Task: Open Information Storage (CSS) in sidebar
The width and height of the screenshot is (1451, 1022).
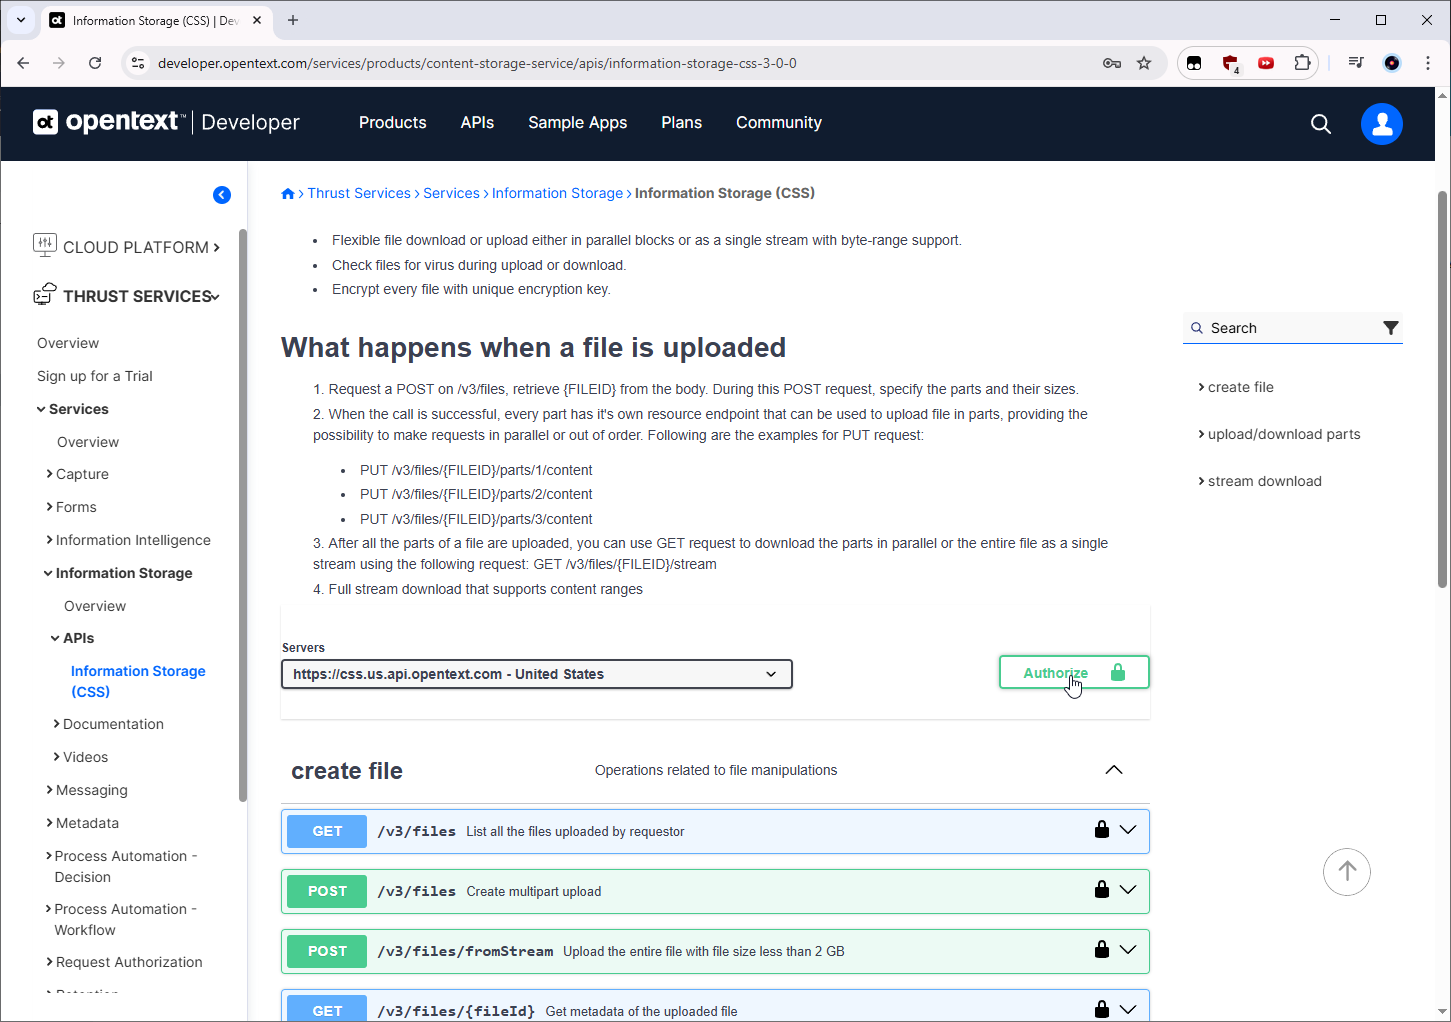Action: pos(138,681)
